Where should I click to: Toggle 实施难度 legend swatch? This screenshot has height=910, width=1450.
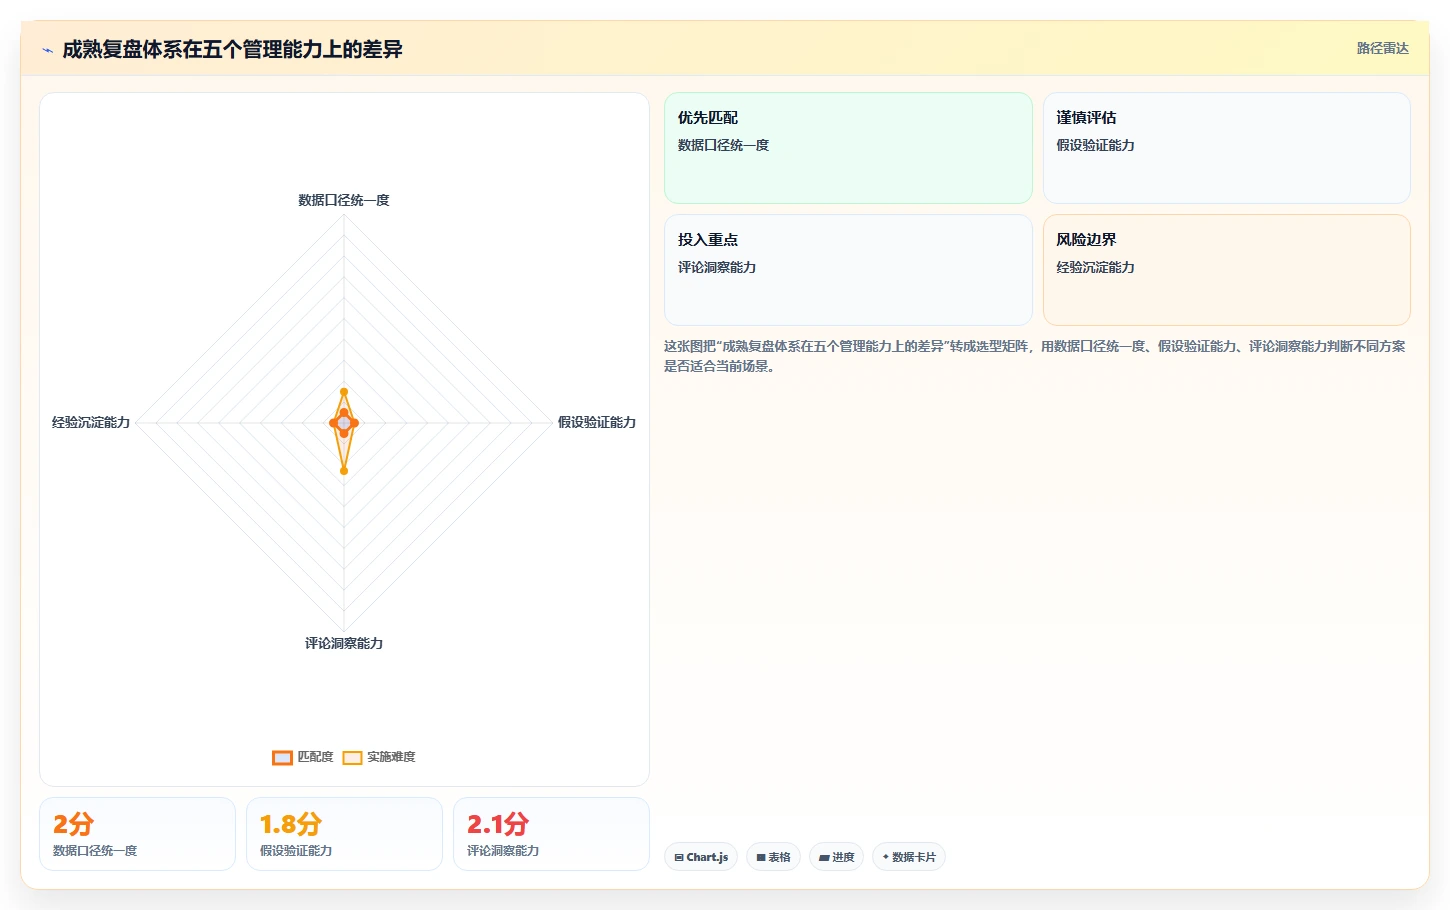[x=352, y=757]
